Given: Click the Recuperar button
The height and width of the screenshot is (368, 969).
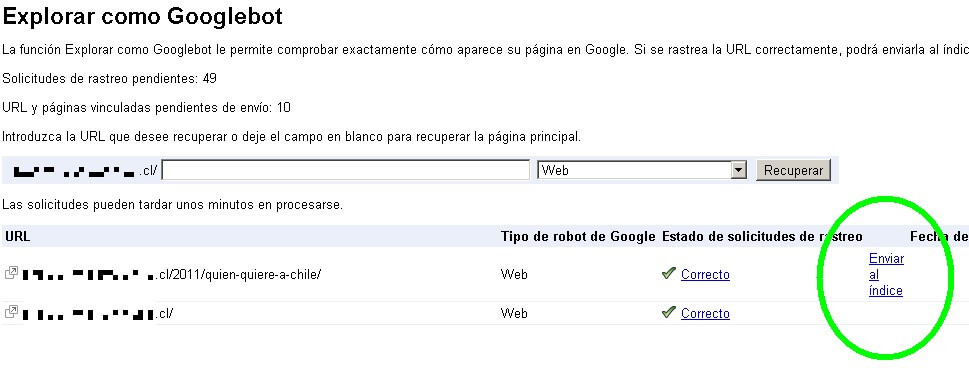Looking at the screenshot, I should 793,170.
